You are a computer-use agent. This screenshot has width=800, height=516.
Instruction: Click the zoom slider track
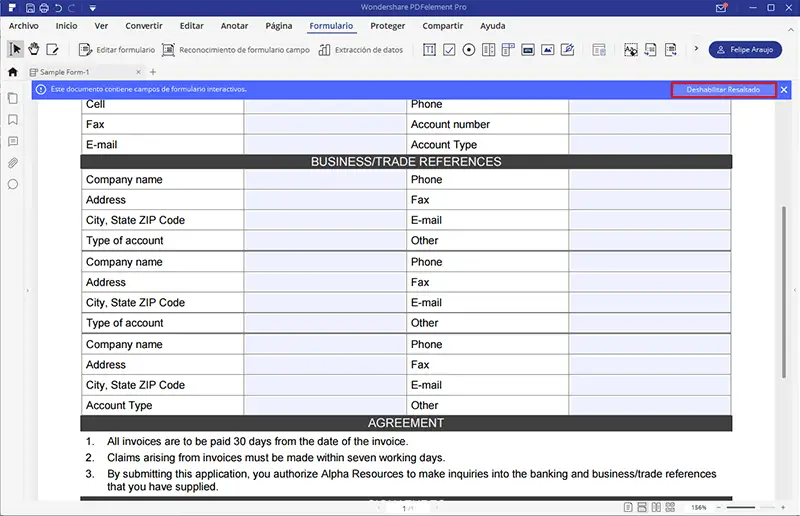click(x=751, y=507)
